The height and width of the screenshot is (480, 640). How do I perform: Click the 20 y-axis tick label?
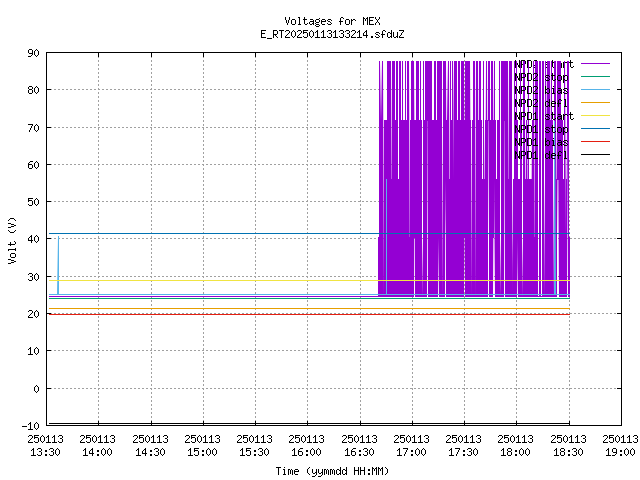(x=33, y=314)
